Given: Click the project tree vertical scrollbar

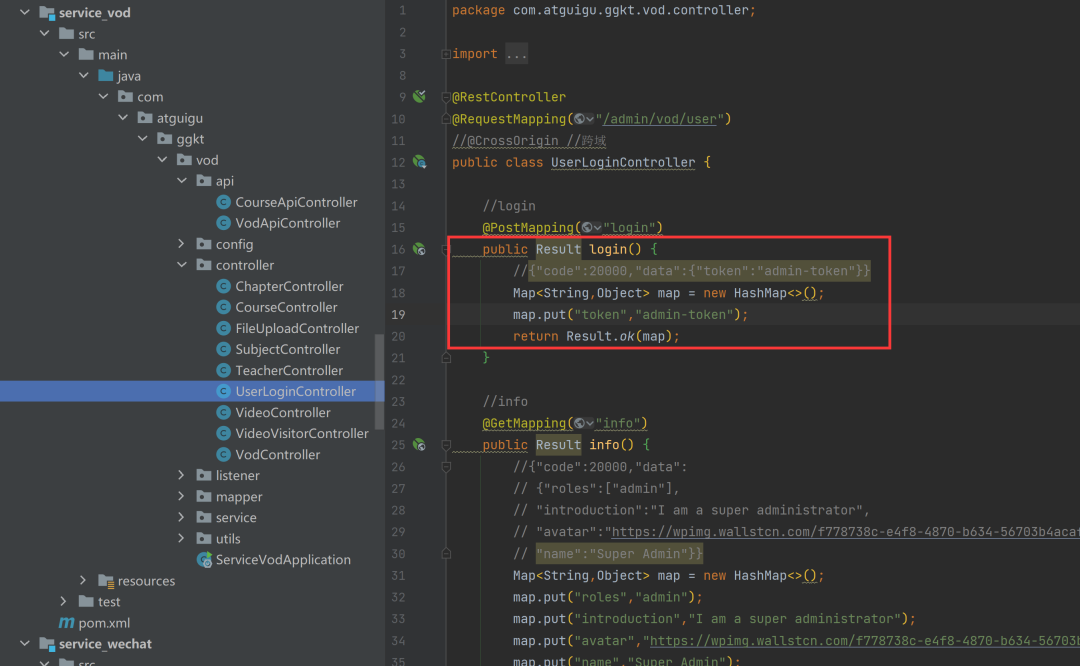Looking at the screenshot, I should 379,380.
